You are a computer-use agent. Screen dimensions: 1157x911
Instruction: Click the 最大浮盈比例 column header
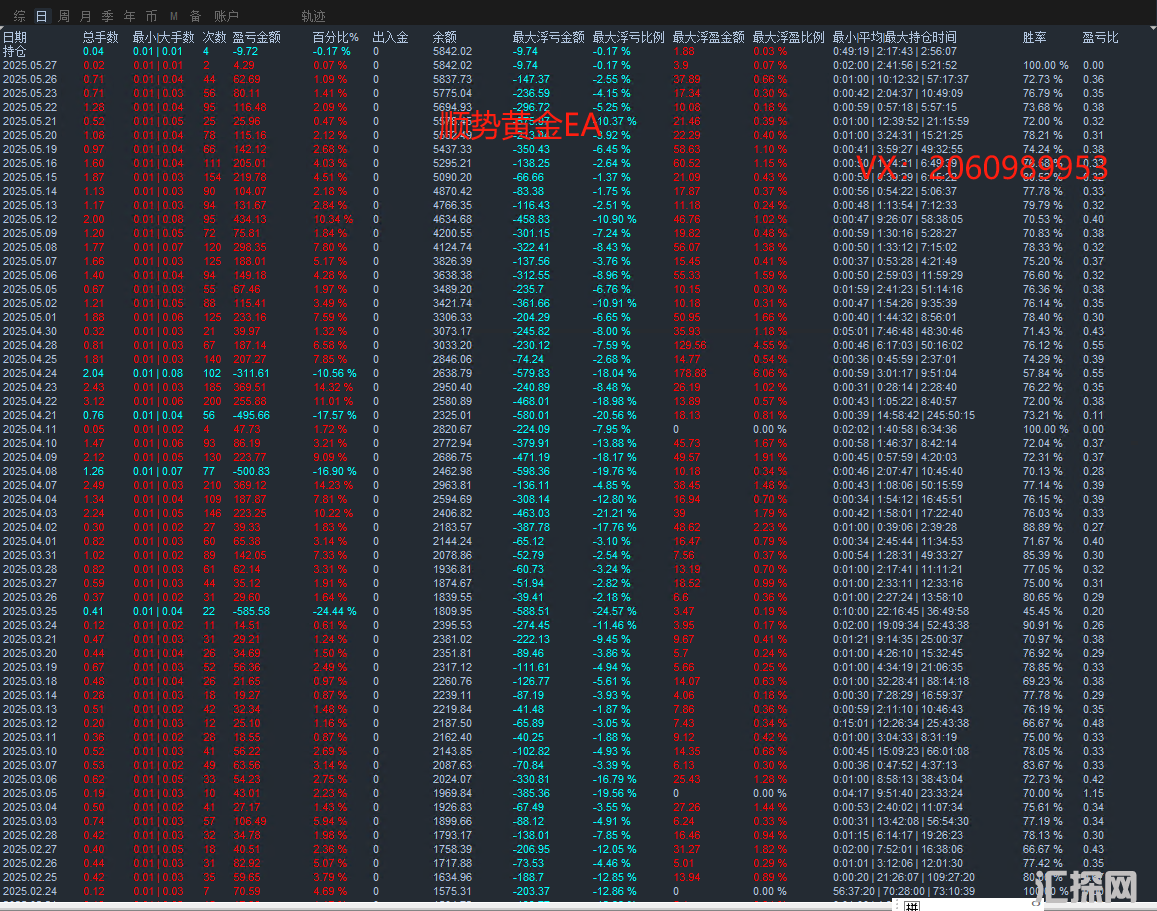[788, 37]
